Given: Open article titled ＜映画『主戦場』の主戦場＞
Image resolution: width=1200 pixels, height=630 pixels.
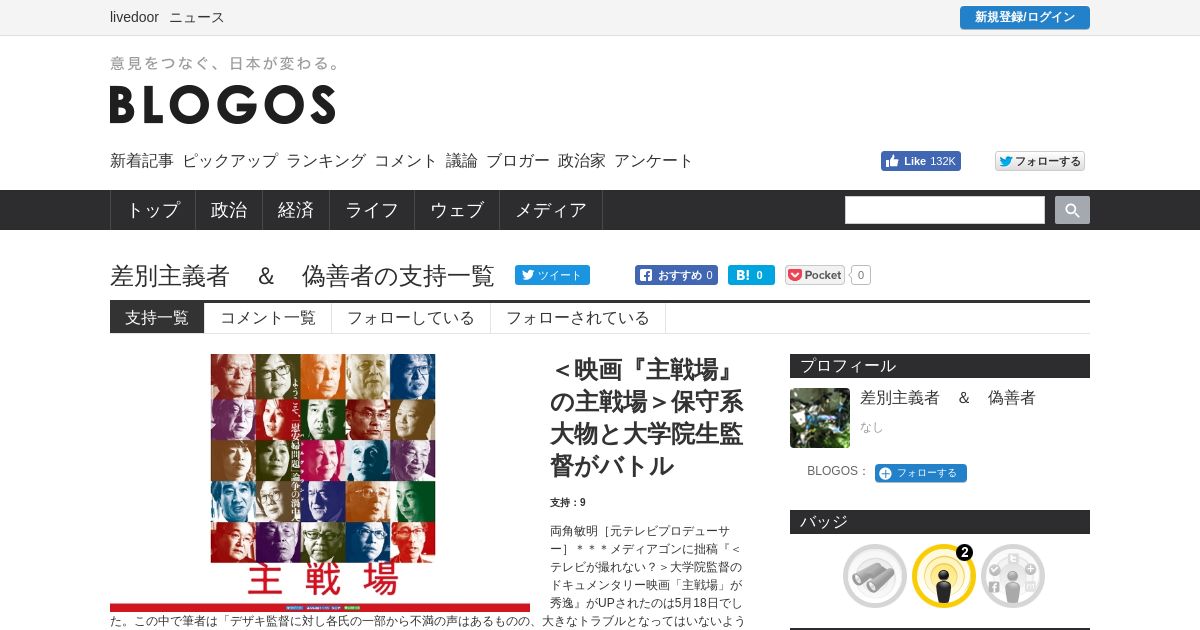Looking at the screenshot, I should (x=647, y=417).
